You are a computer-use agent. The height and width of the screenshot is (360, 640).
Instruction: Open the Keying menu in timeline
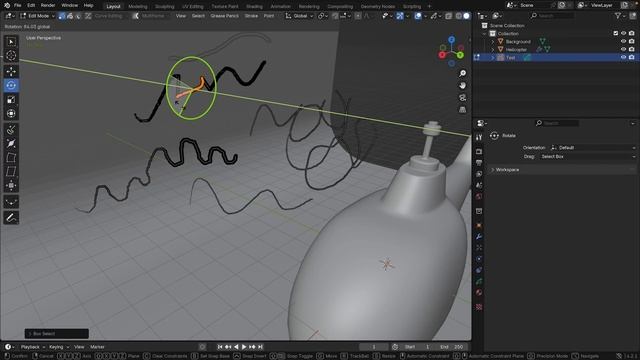[58, 347]
